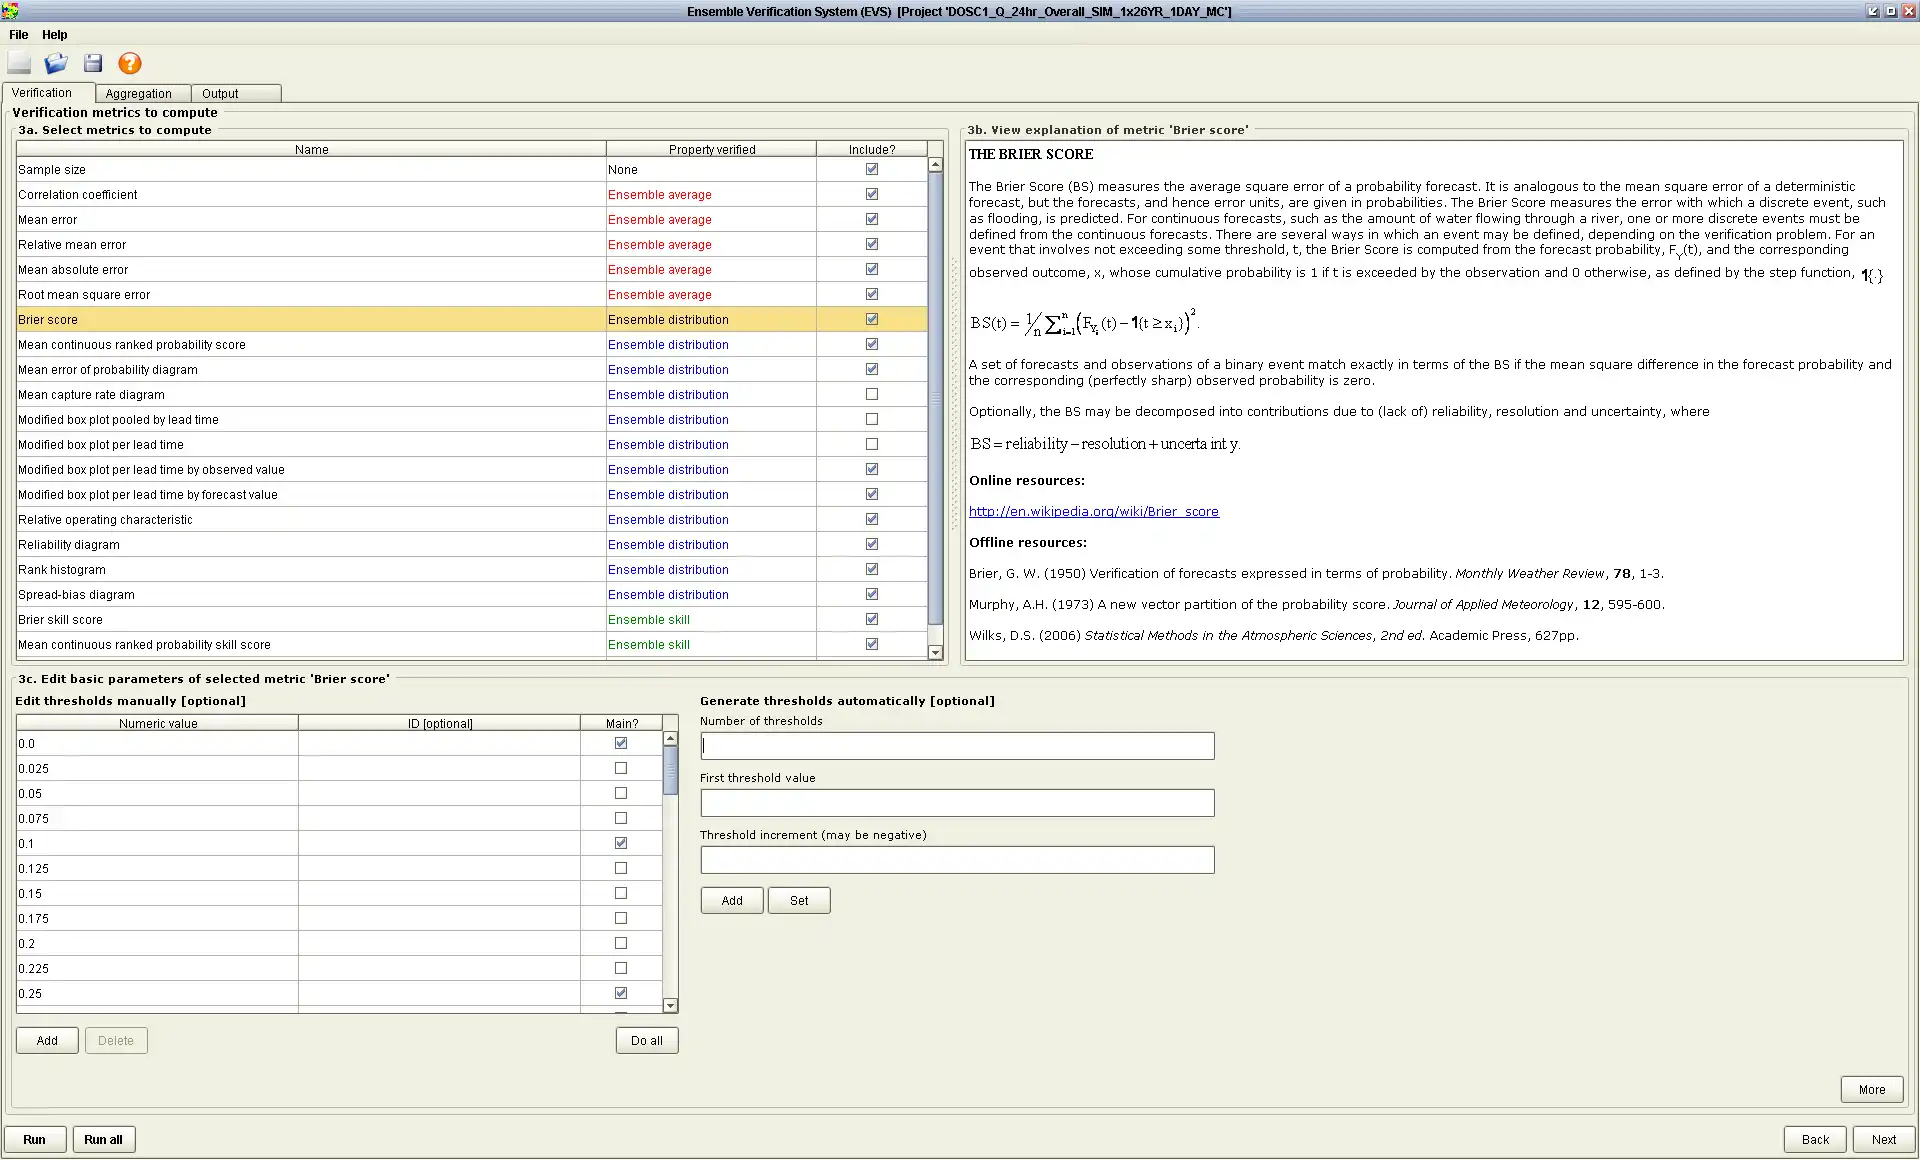Screen dimensions: 1920x1160
Task: Click the metrics table vertical scrollbar thumb
Action: (x=935, y=400)
